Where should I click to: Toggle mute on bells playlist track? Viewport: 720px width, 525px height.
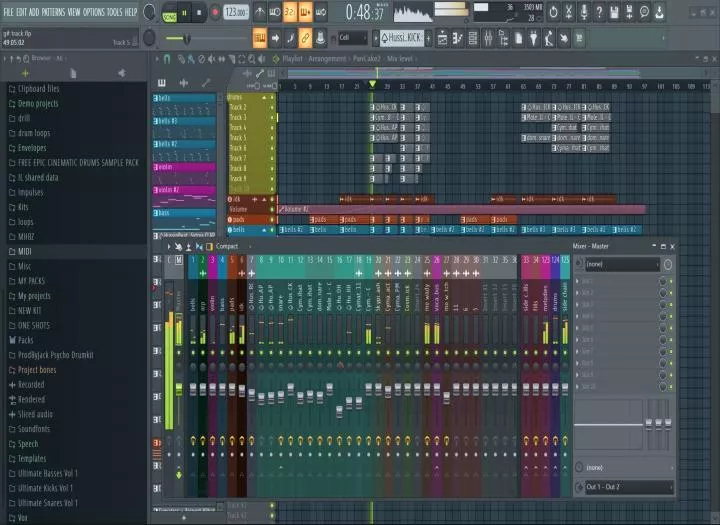[x=272, y=230]
